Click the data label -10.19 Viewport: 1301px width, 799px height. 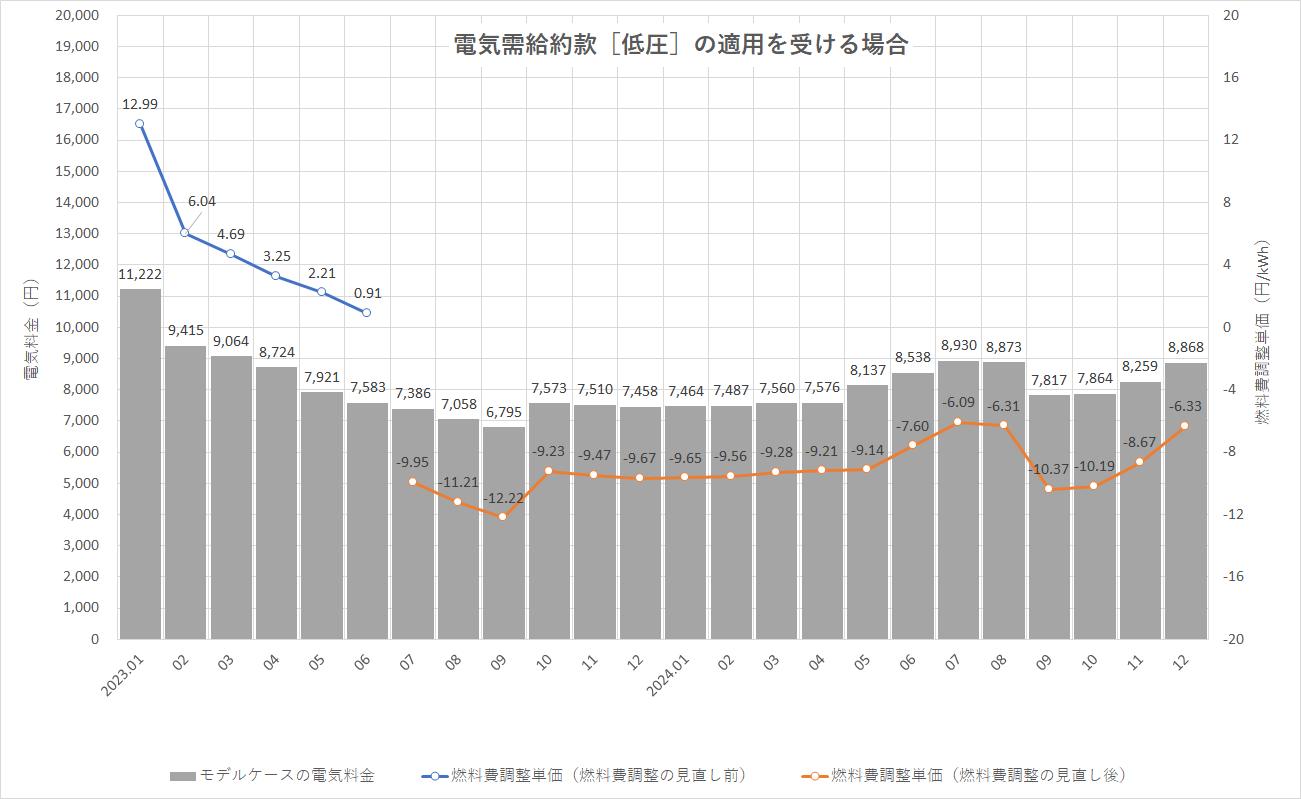point(1094,465)
